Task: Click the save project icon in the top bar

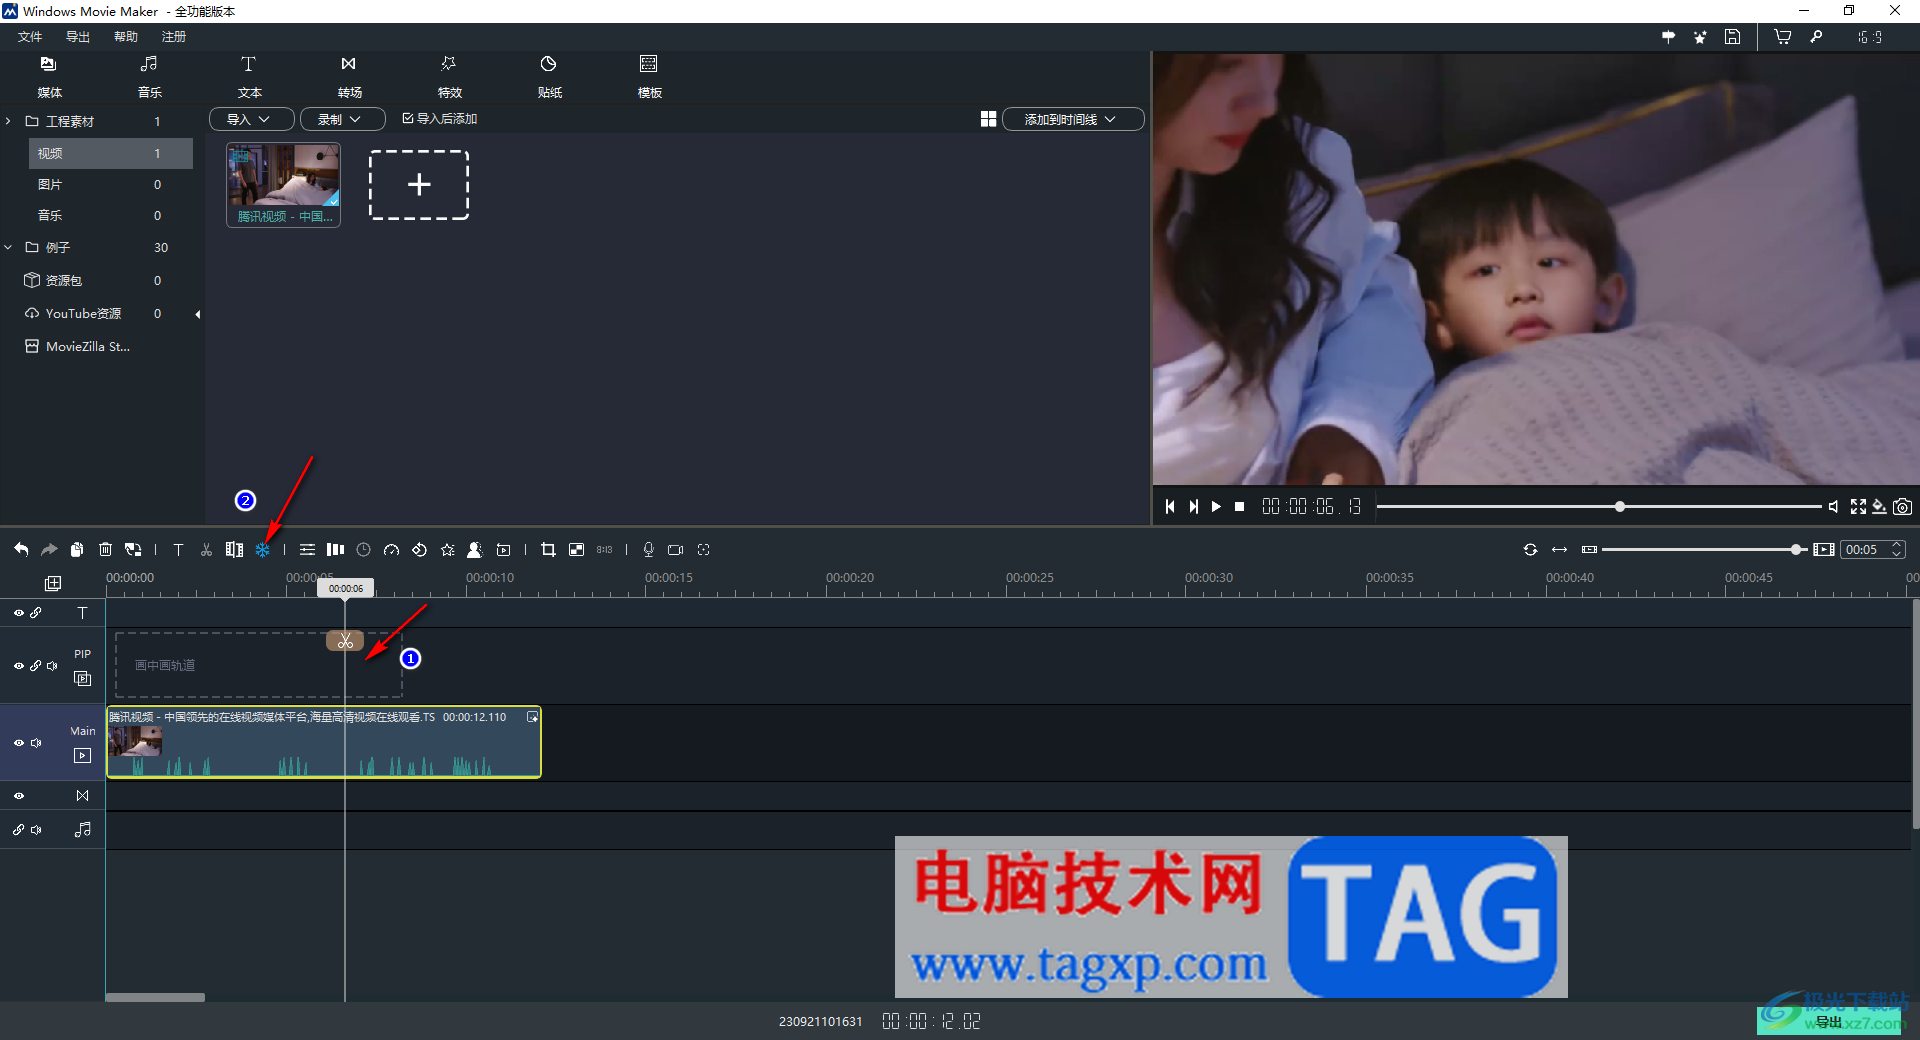Action: pos(1732,37)
